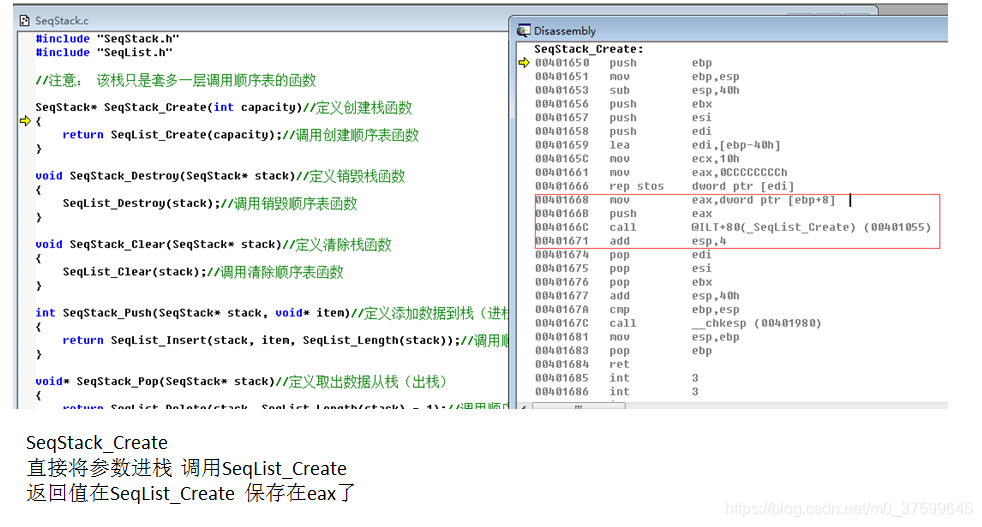
Task: Click disassembly line 00401653 sub esp,40h
Action: (x=637, y=90)
